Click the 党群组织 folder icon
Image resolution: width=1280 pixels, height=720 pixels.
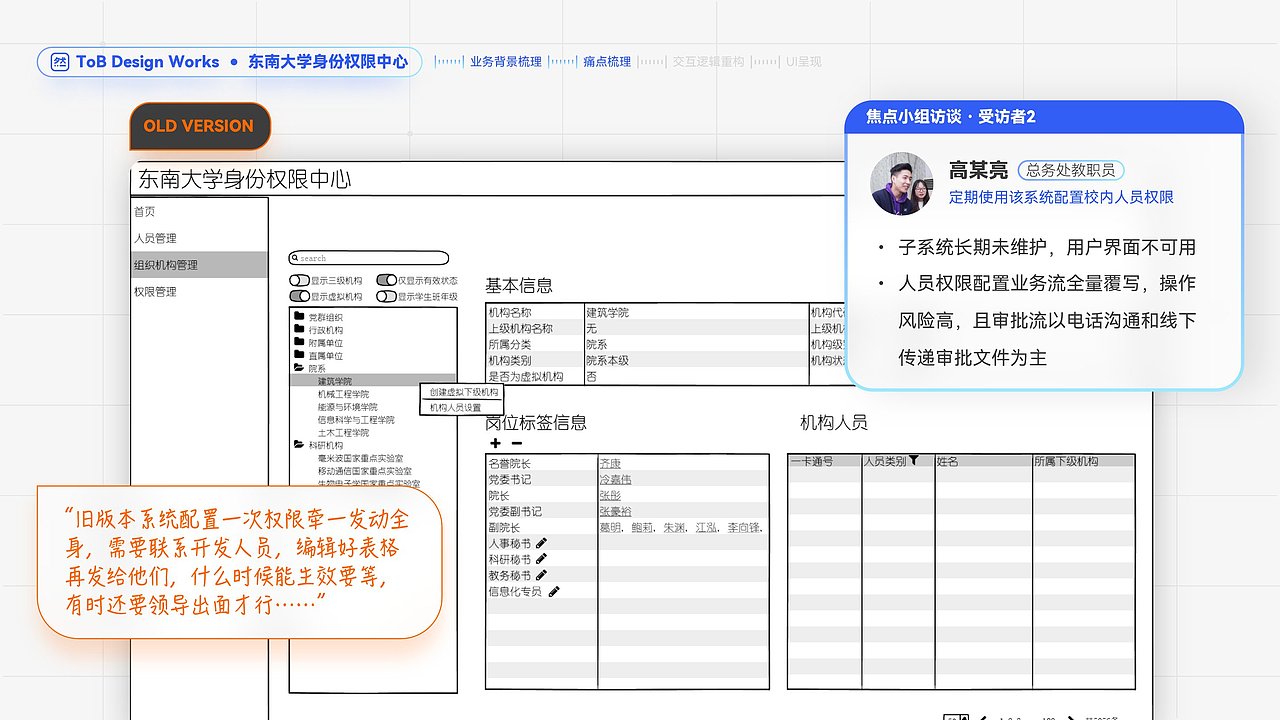point(299,317)
